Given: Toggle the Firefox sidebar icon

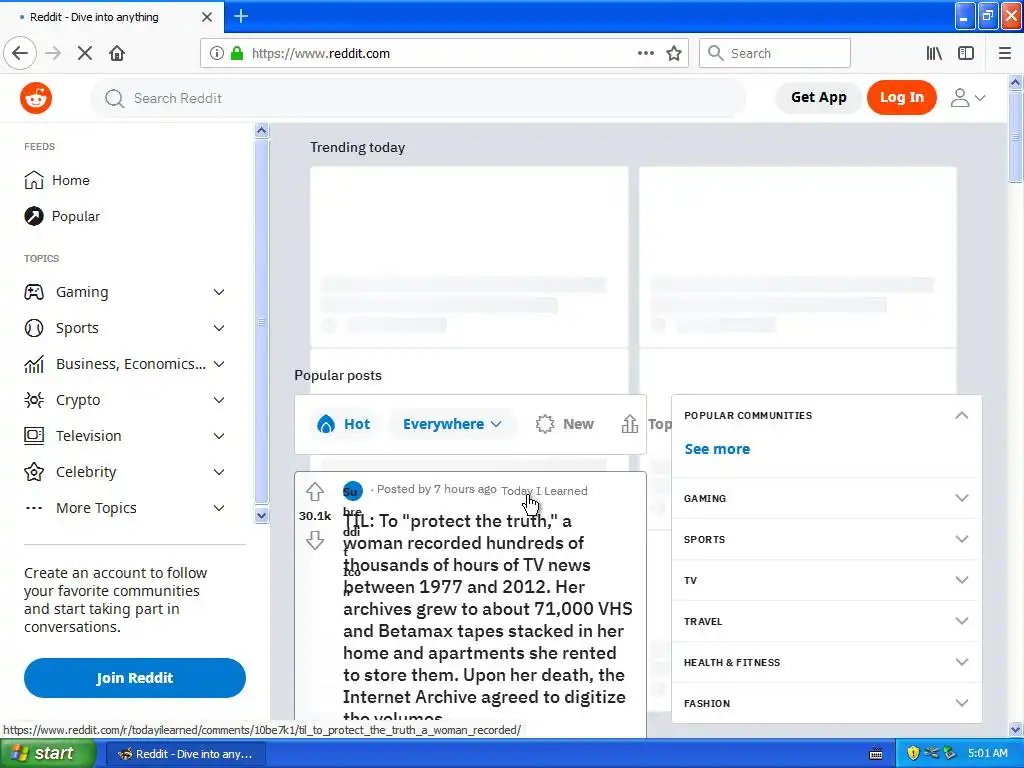Looking at the screenshot, I should (966, 53).
